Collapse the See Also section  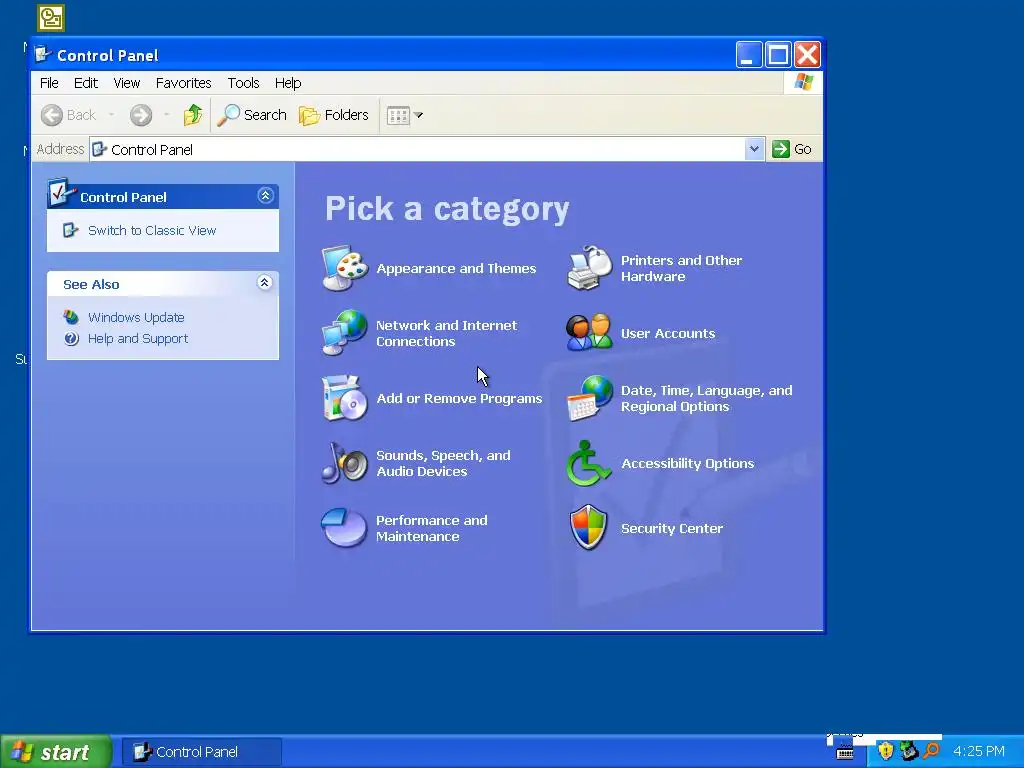point(264,282)
